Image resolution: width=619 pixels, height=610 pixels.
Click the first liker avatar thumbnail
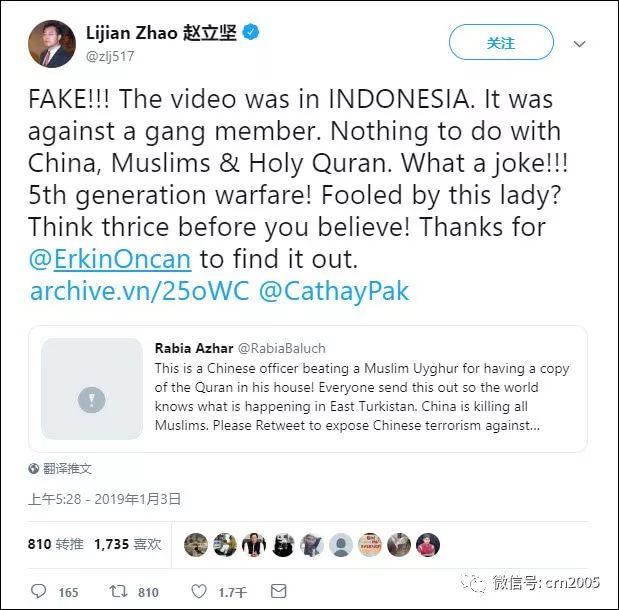point(196,544)
